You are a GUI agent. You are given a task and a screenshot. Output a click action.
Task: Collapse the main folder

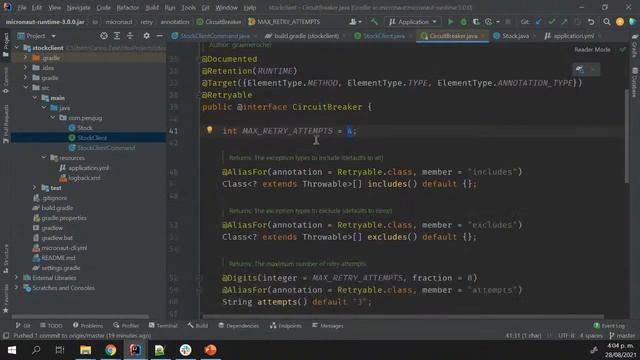35,98
